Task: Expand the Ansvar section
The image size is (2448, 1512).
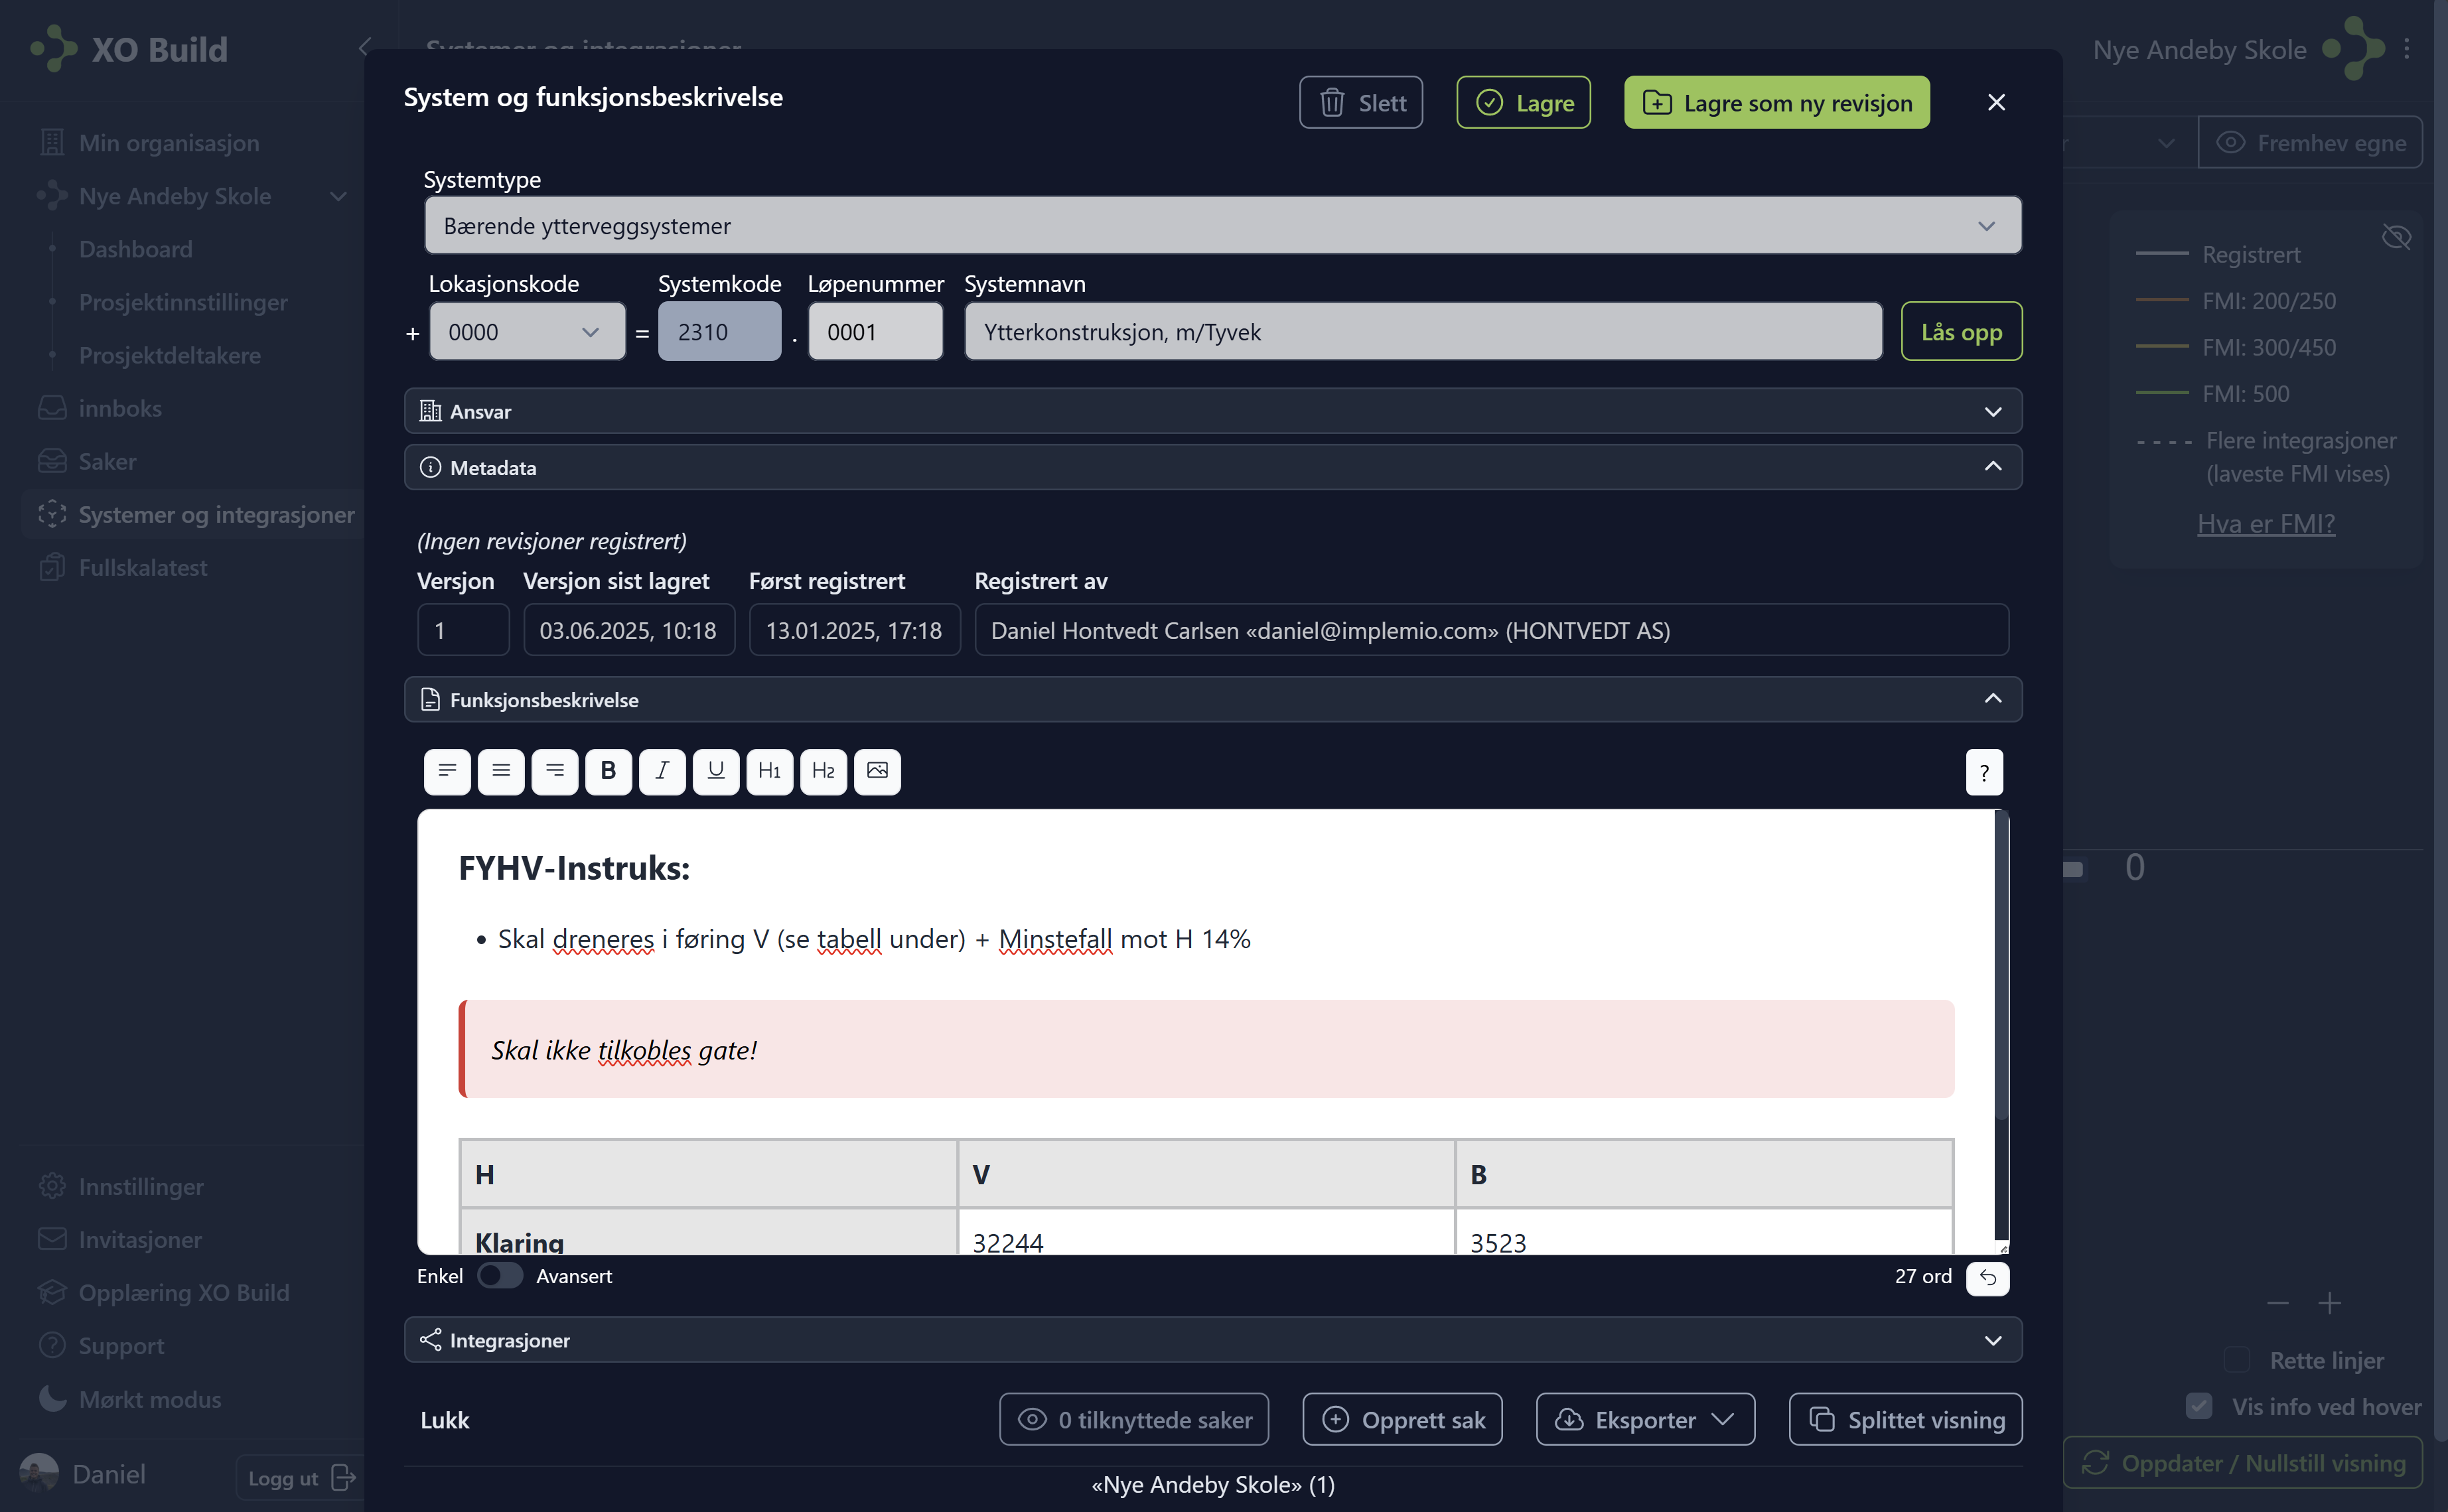Action: [x=1212, y=411]
